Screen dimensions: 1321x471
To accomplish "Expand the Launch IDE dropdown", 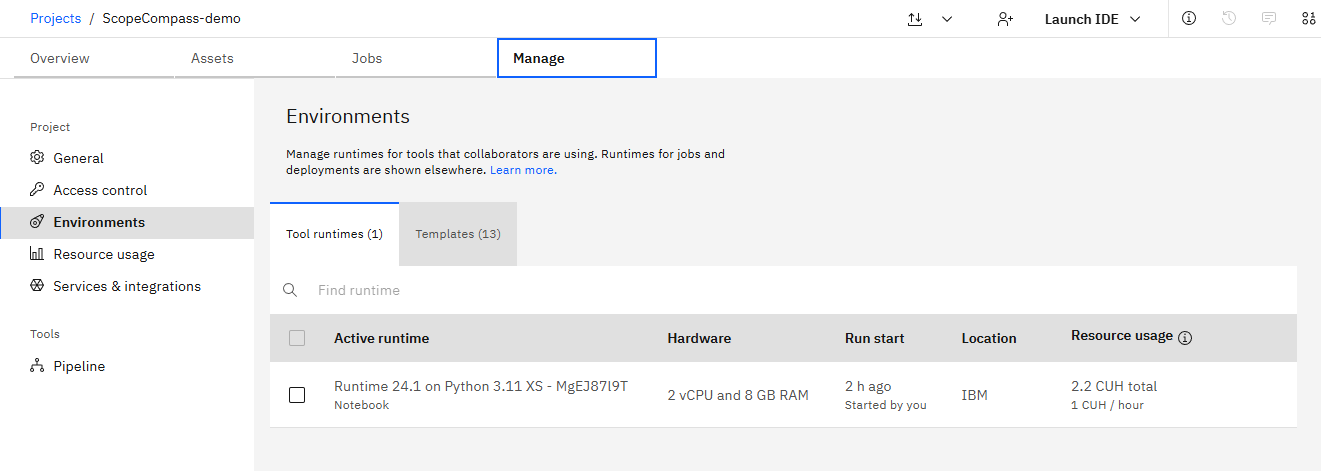I will click(x=1092, y=19).
